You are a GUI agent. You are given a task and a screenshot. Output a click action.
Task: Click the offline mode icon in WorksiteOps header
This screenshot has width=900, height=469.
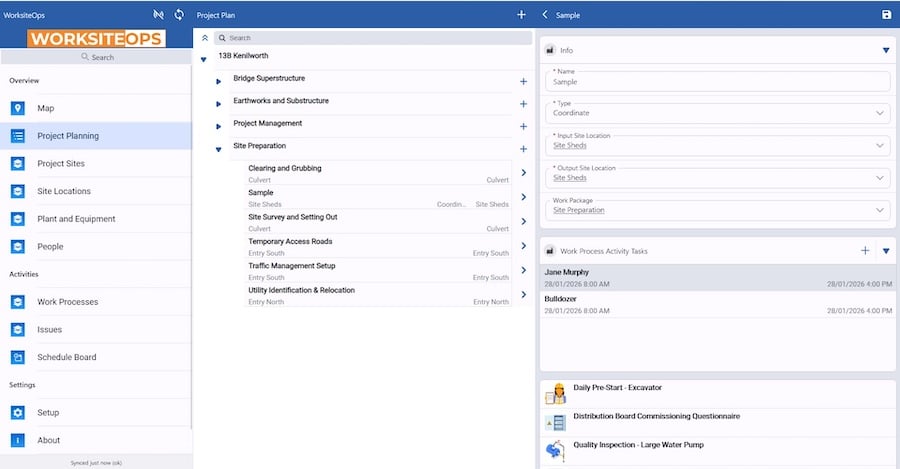click(x=158, y=14)
